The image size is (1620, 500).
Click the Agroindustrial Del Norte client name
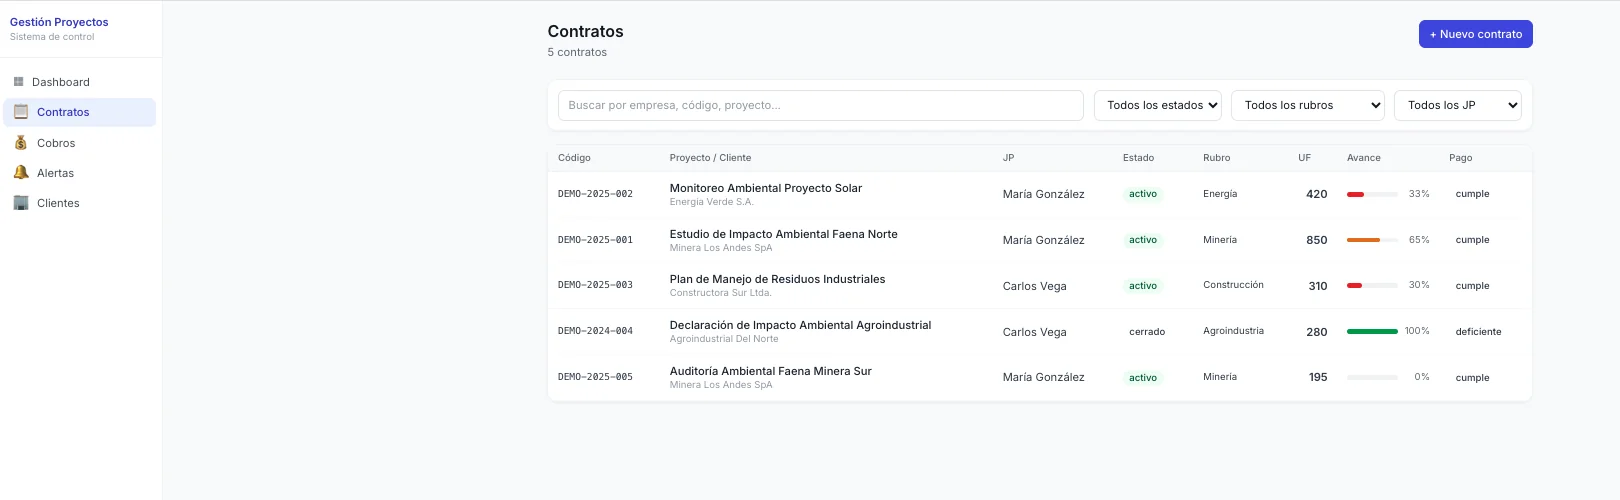pyautogui.click(x=724, y=339)
